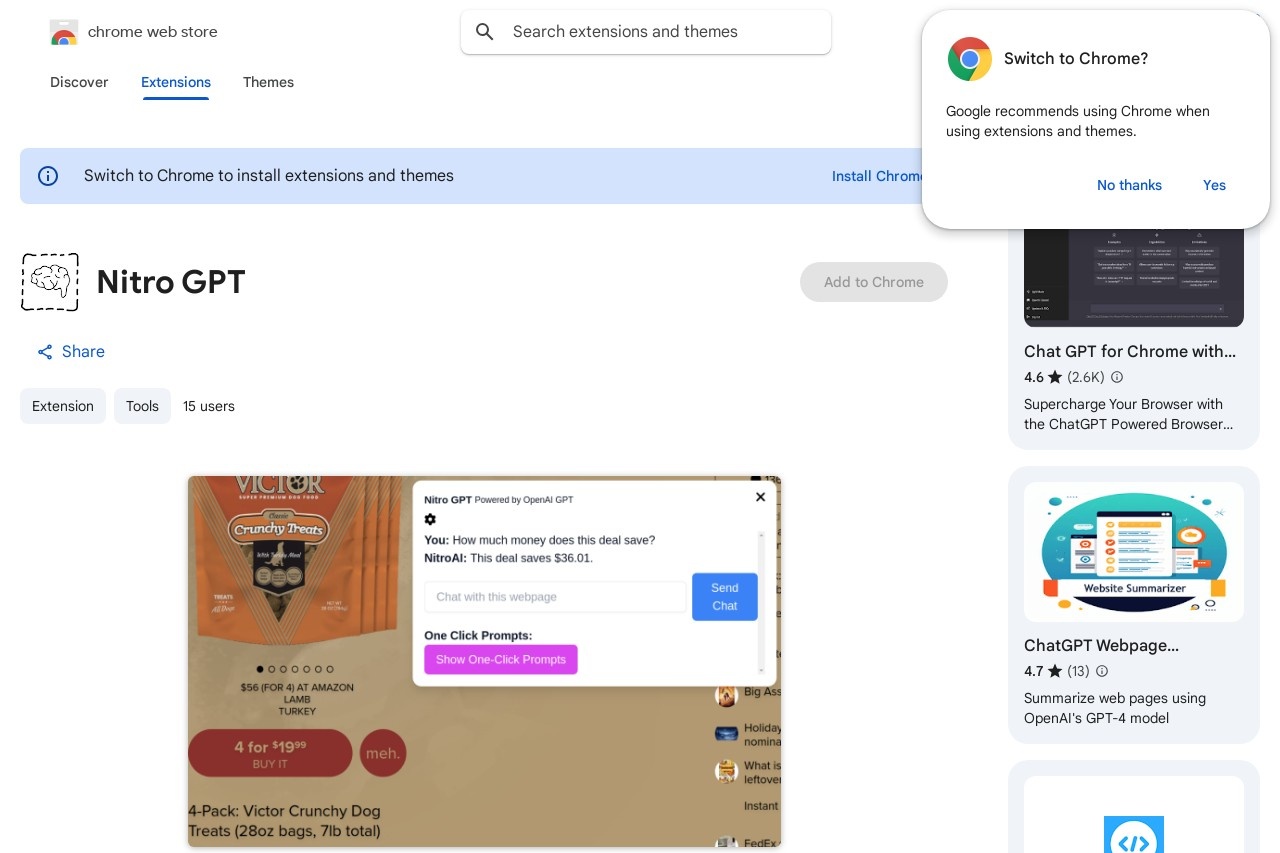Click the Share link
This screenshot has height=853, width=1280.
71,352
